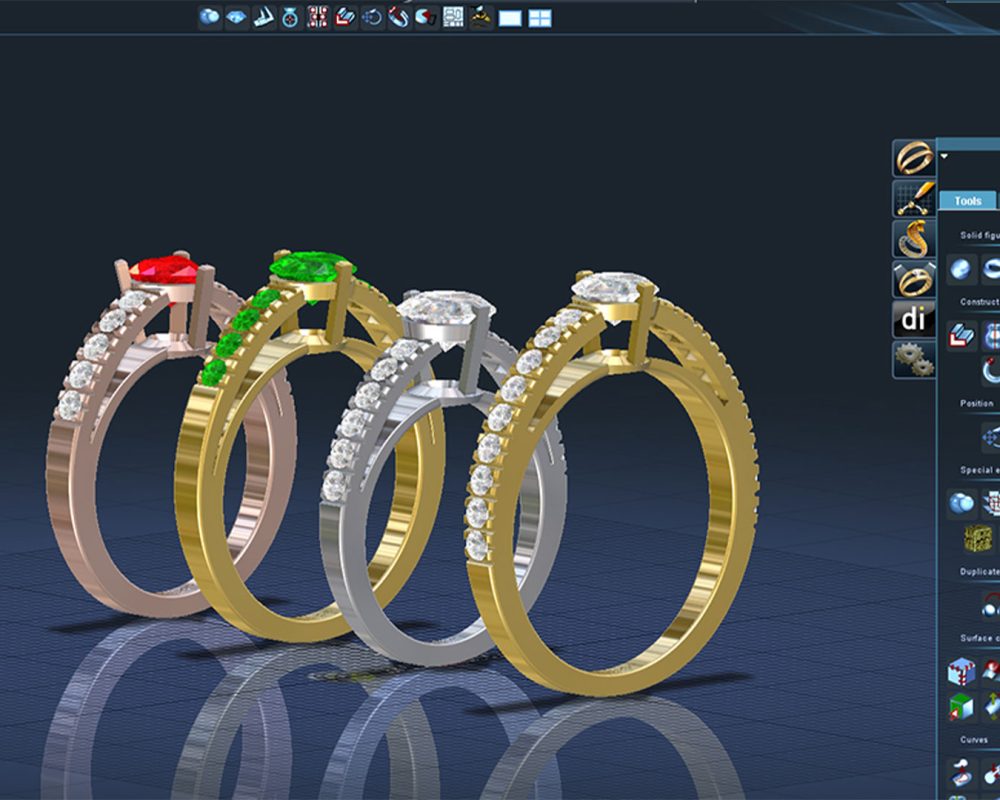Expand the panel disclosure triangle above Tools
Image resolution: width=1000 pixels, height=800 pixels.
[x=944, y=154]
